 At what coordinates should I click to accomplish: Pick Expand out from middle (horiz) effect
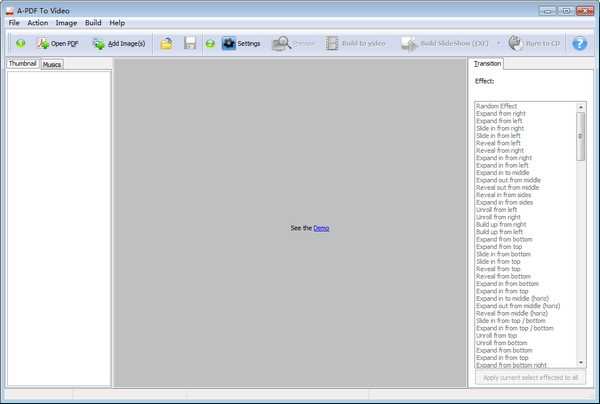[517, 304]
